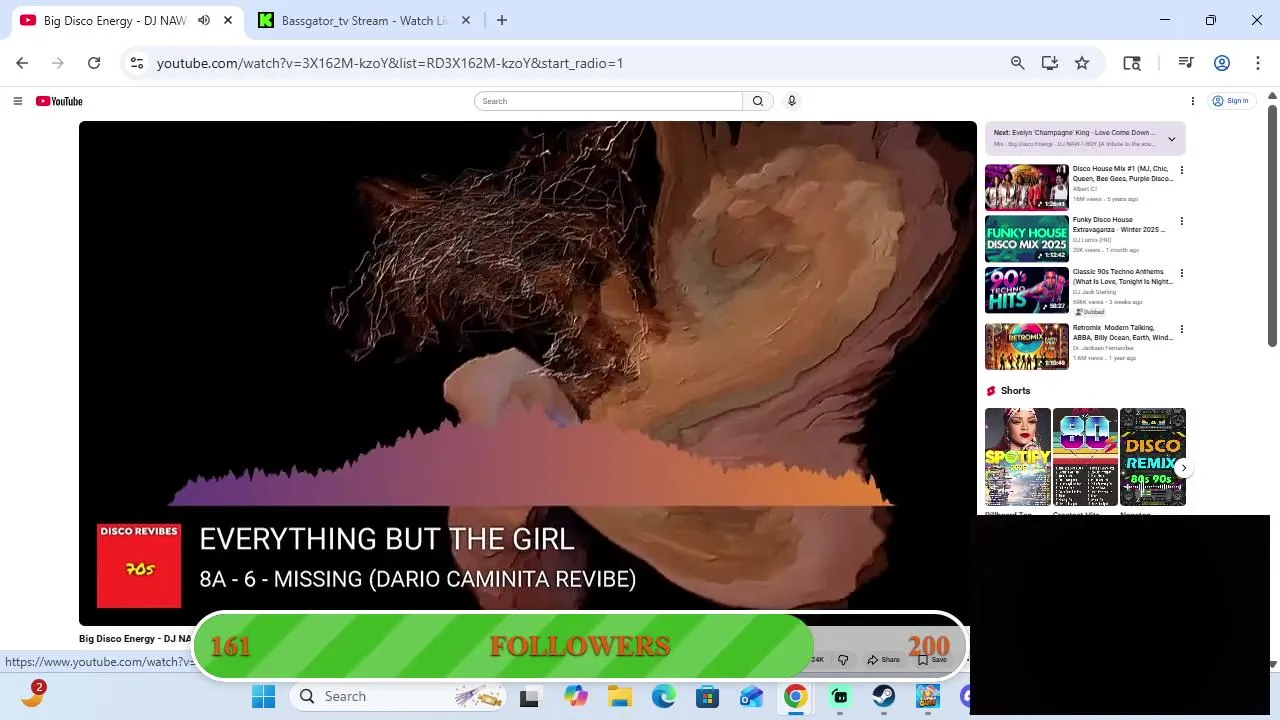
Task: Go back with the browser back arrow
Action: pos(22,63)
